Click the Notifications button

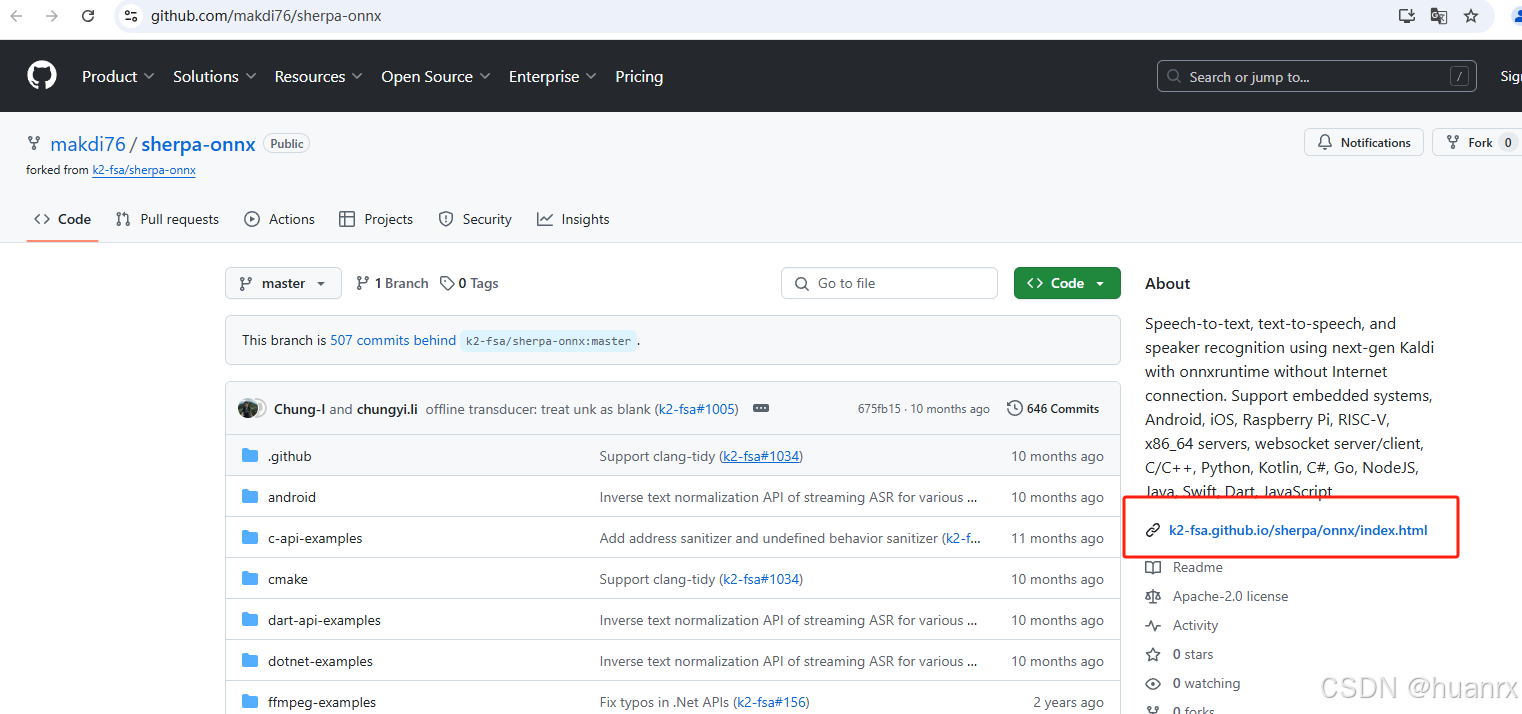(x=1364, y=143)
